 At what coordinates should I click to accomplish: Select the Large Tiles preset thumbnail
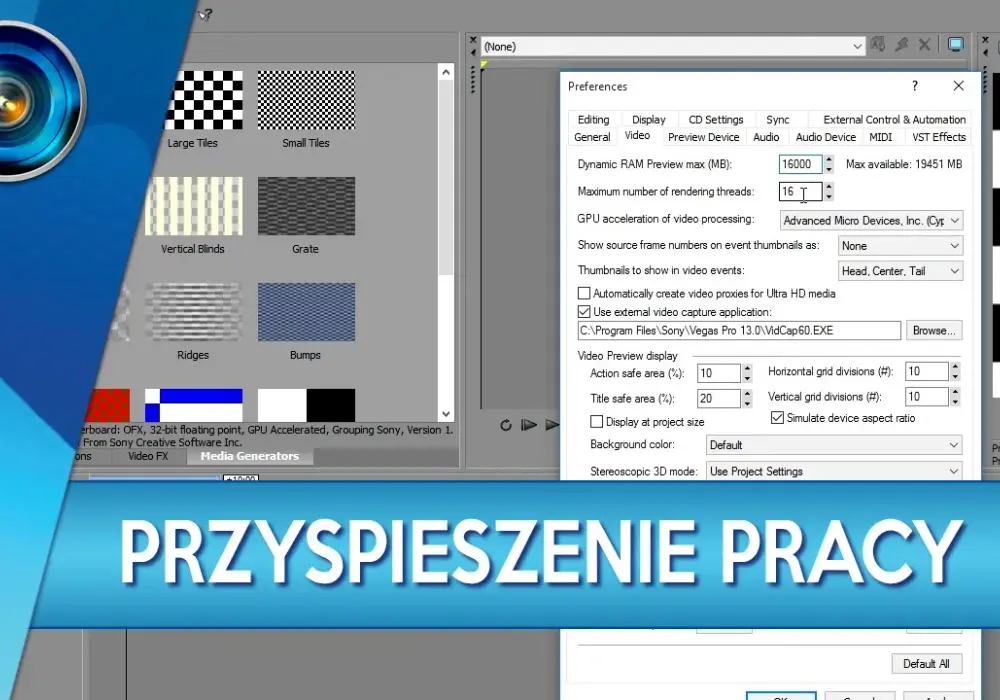click(204, 100)
